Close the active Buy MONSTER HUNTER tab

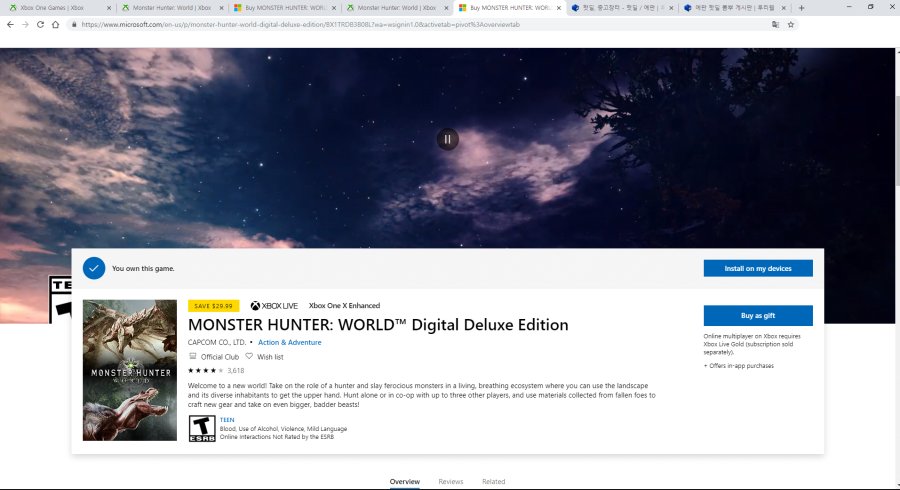[x=558, y=8]
